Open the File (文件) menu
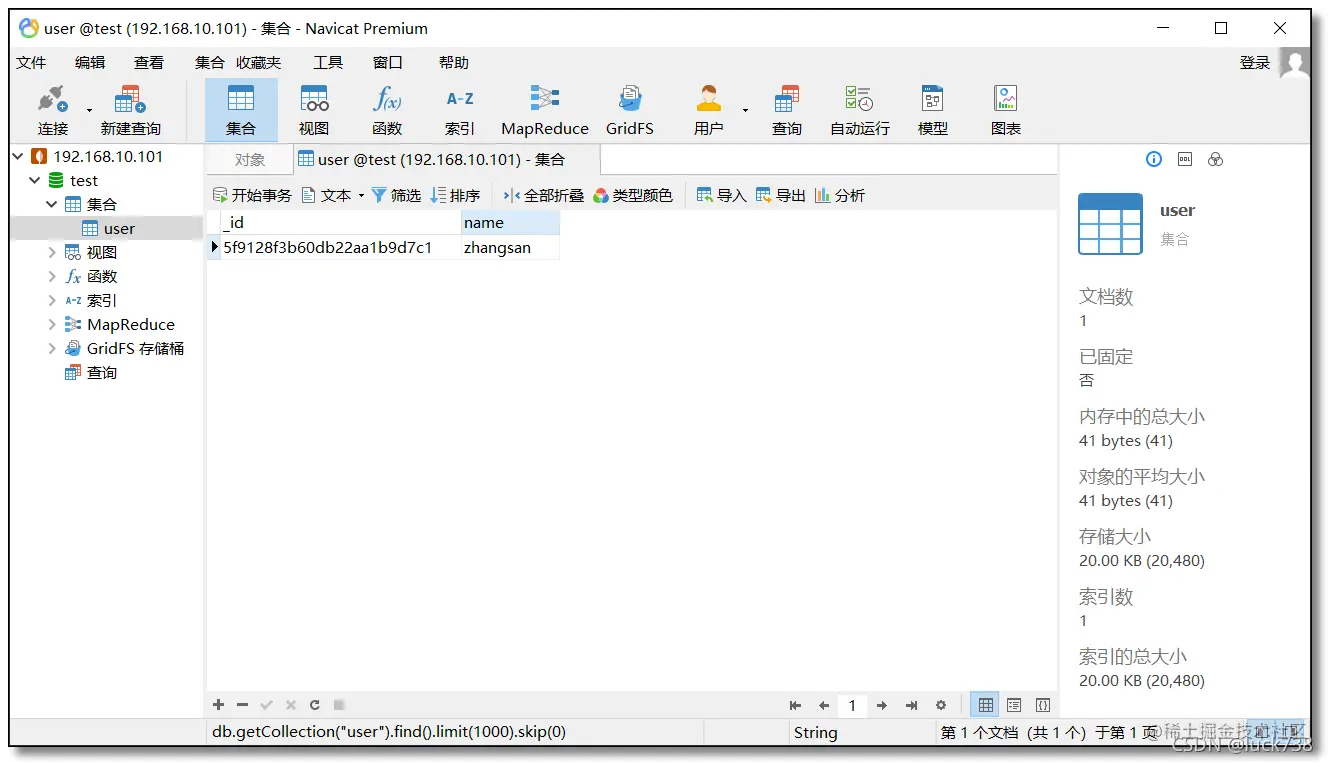This screenshot has height=763, width=1328. [31, 62]
